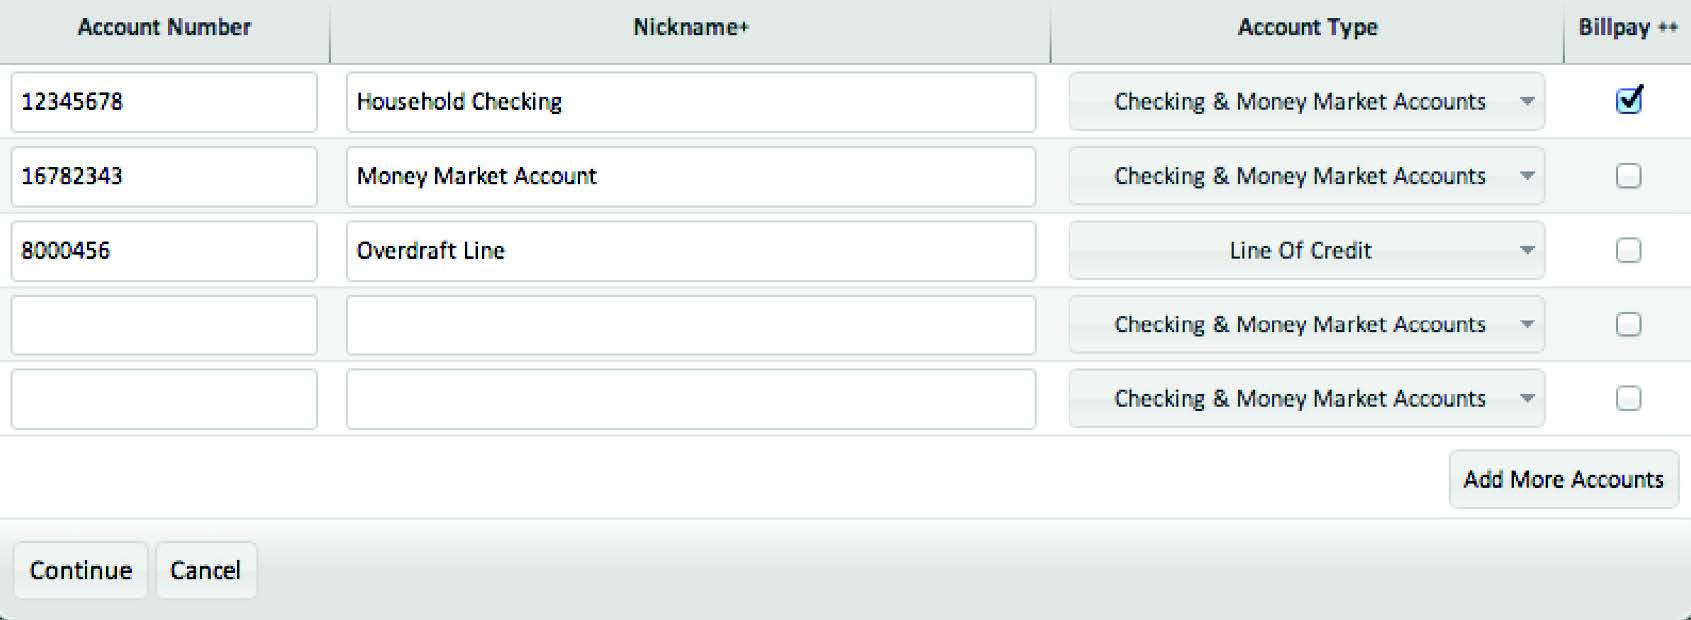Screen dimensions: 1691x620
Task: Open account type dropdown in fourth row
Action: tap(1307, 324)
